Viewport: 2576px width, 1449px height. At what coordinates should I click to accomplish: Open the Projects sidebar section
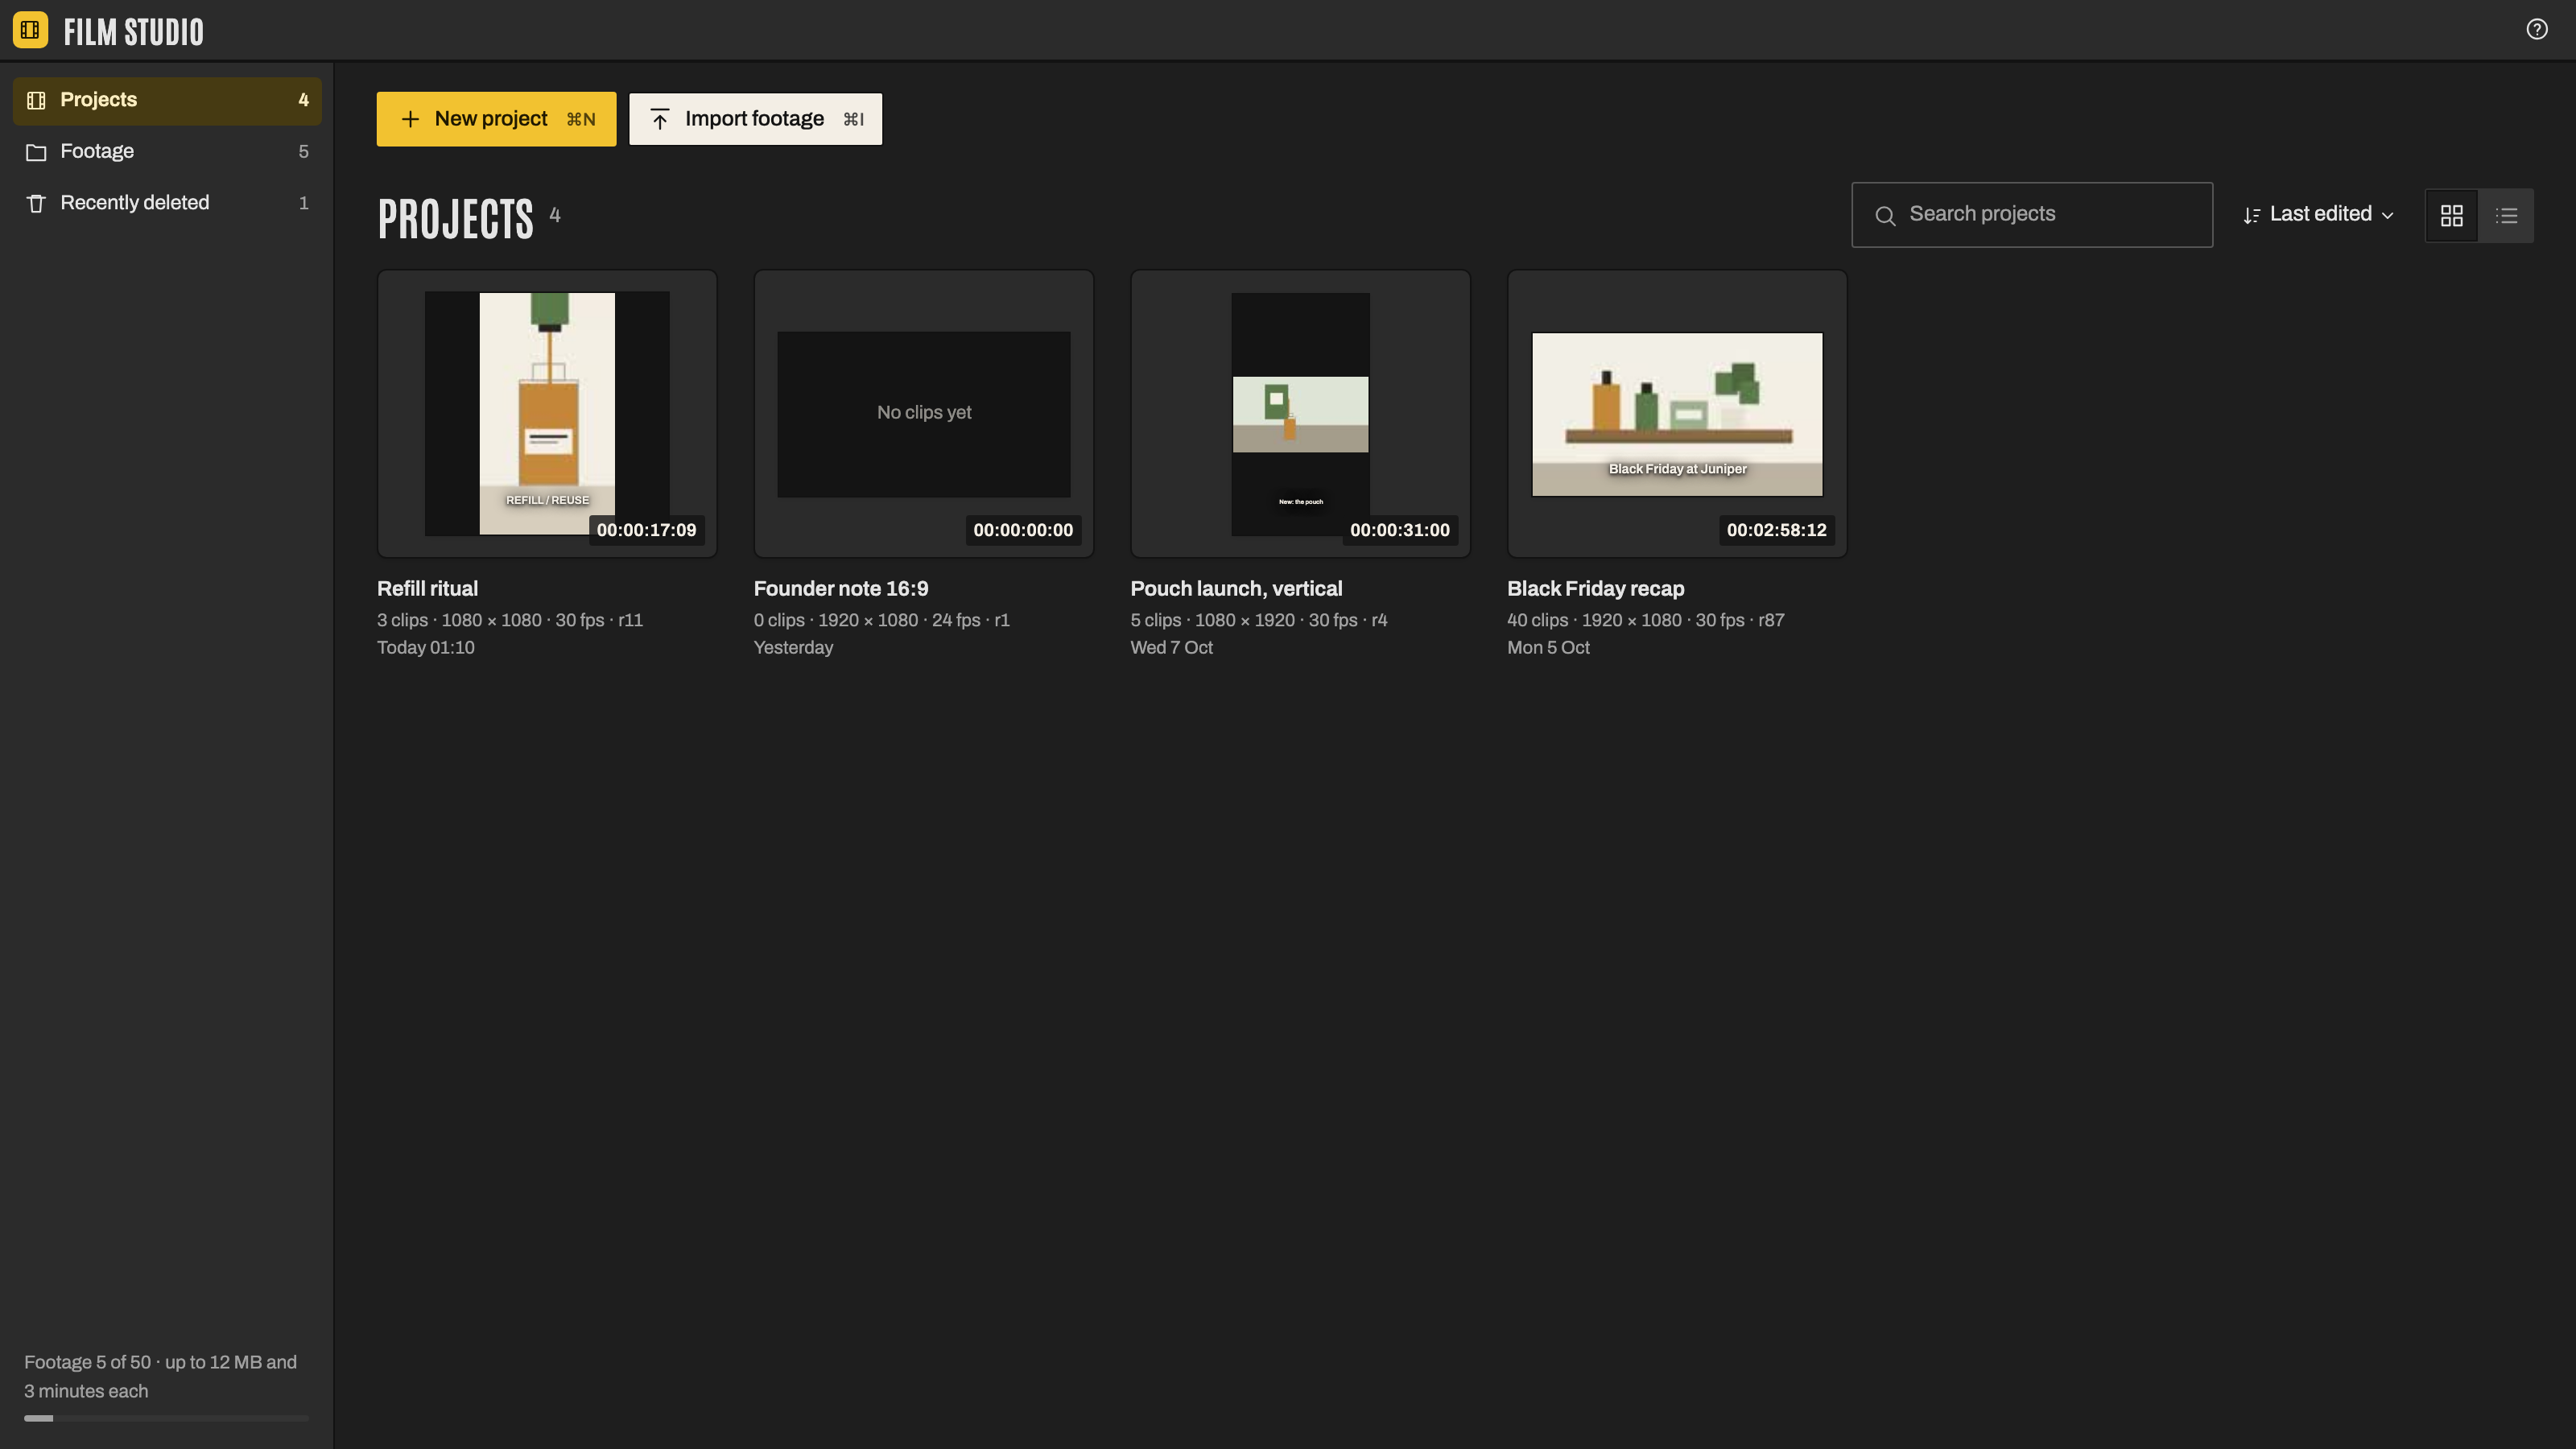coord(167,100)
